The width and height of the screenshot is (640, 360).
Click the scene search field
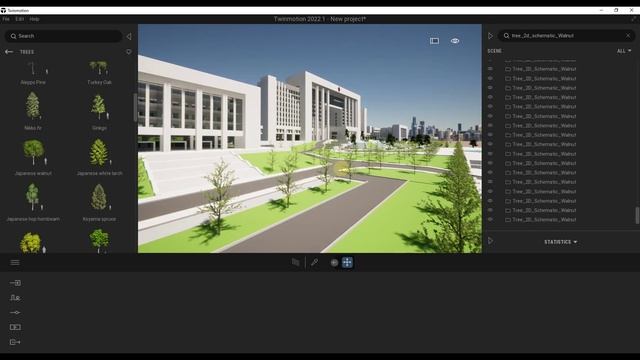click(x=566, y=36)
